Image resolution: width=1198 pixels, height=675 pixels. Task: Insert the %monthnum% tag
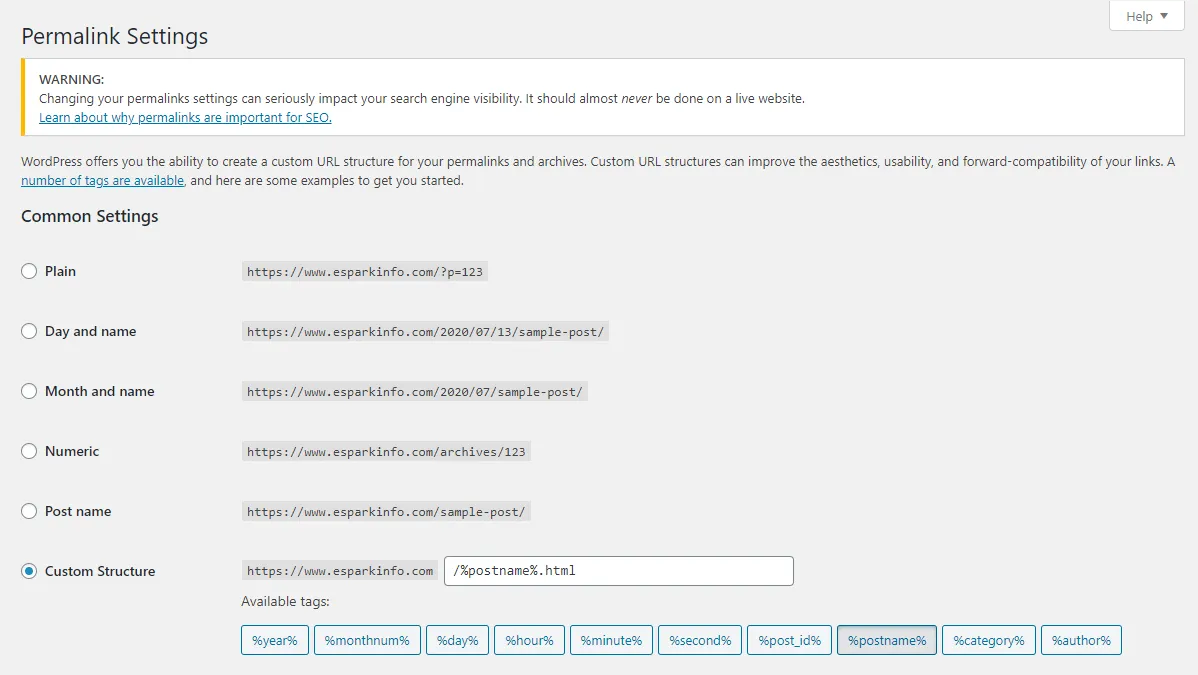pos(367,640)
